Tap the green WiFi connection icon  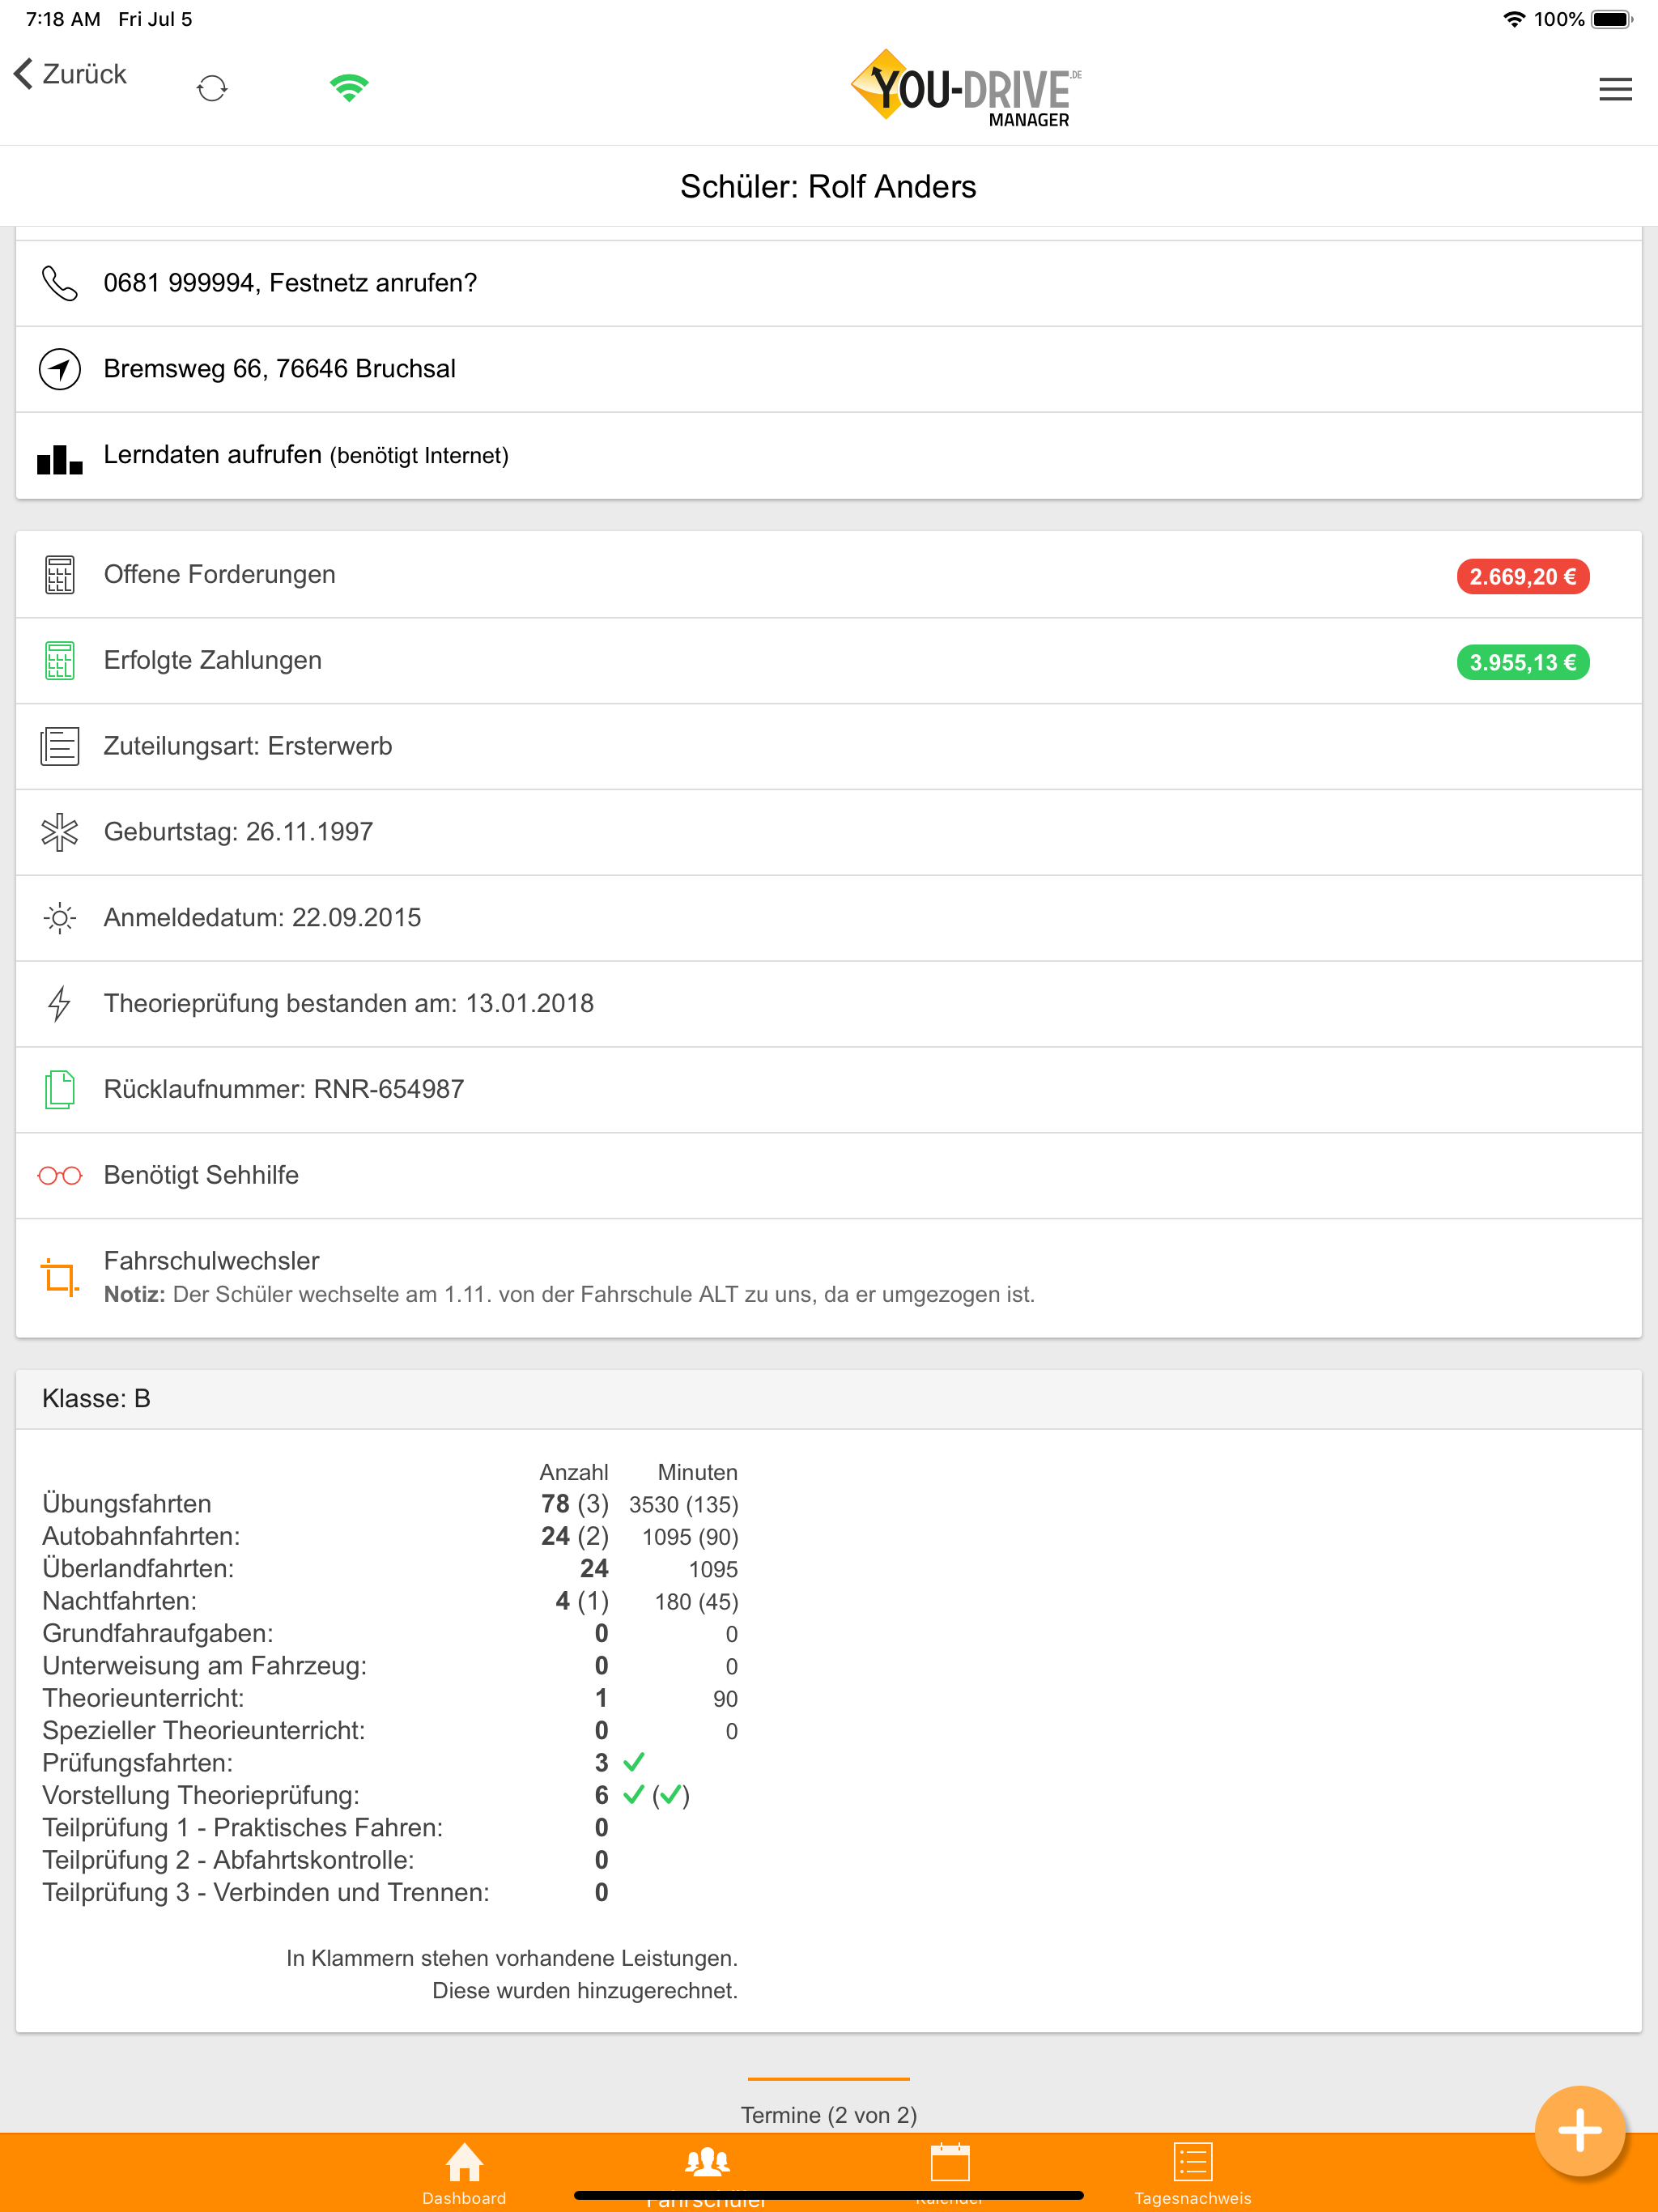[349, 88]
